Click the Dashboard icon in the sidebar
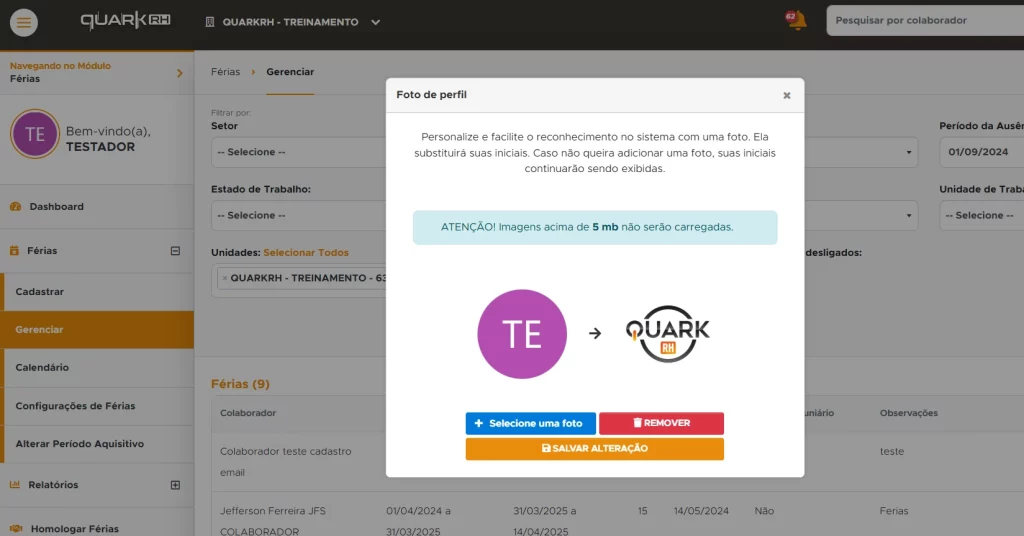Screen dimensions: 1024x536 pos(15,207)
